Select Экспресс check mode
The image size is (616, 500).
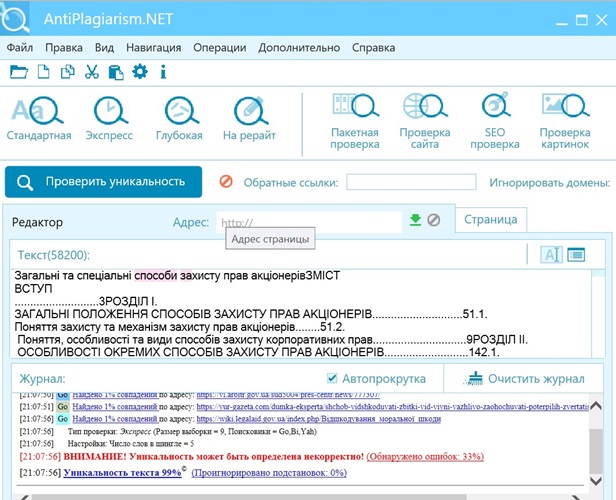coord(109,119)
